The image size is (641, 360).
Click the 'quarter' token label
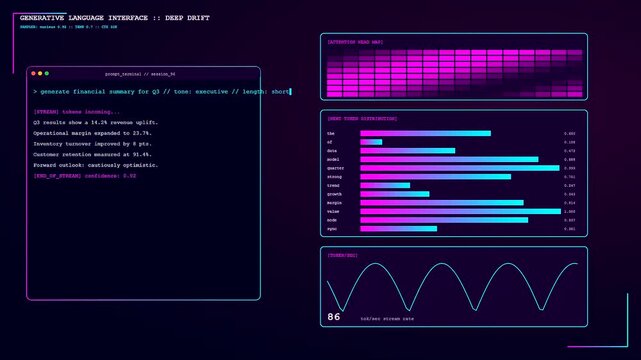point(335,168)
